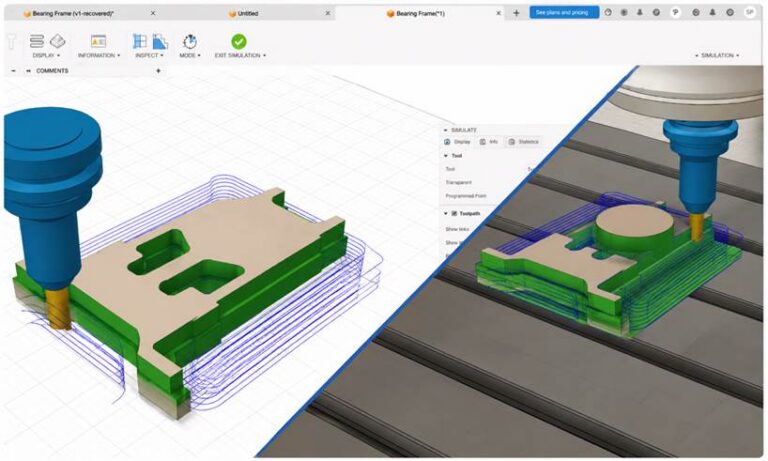Close the Bearing Frame (v1-recovered) tab

pos(153,13)
